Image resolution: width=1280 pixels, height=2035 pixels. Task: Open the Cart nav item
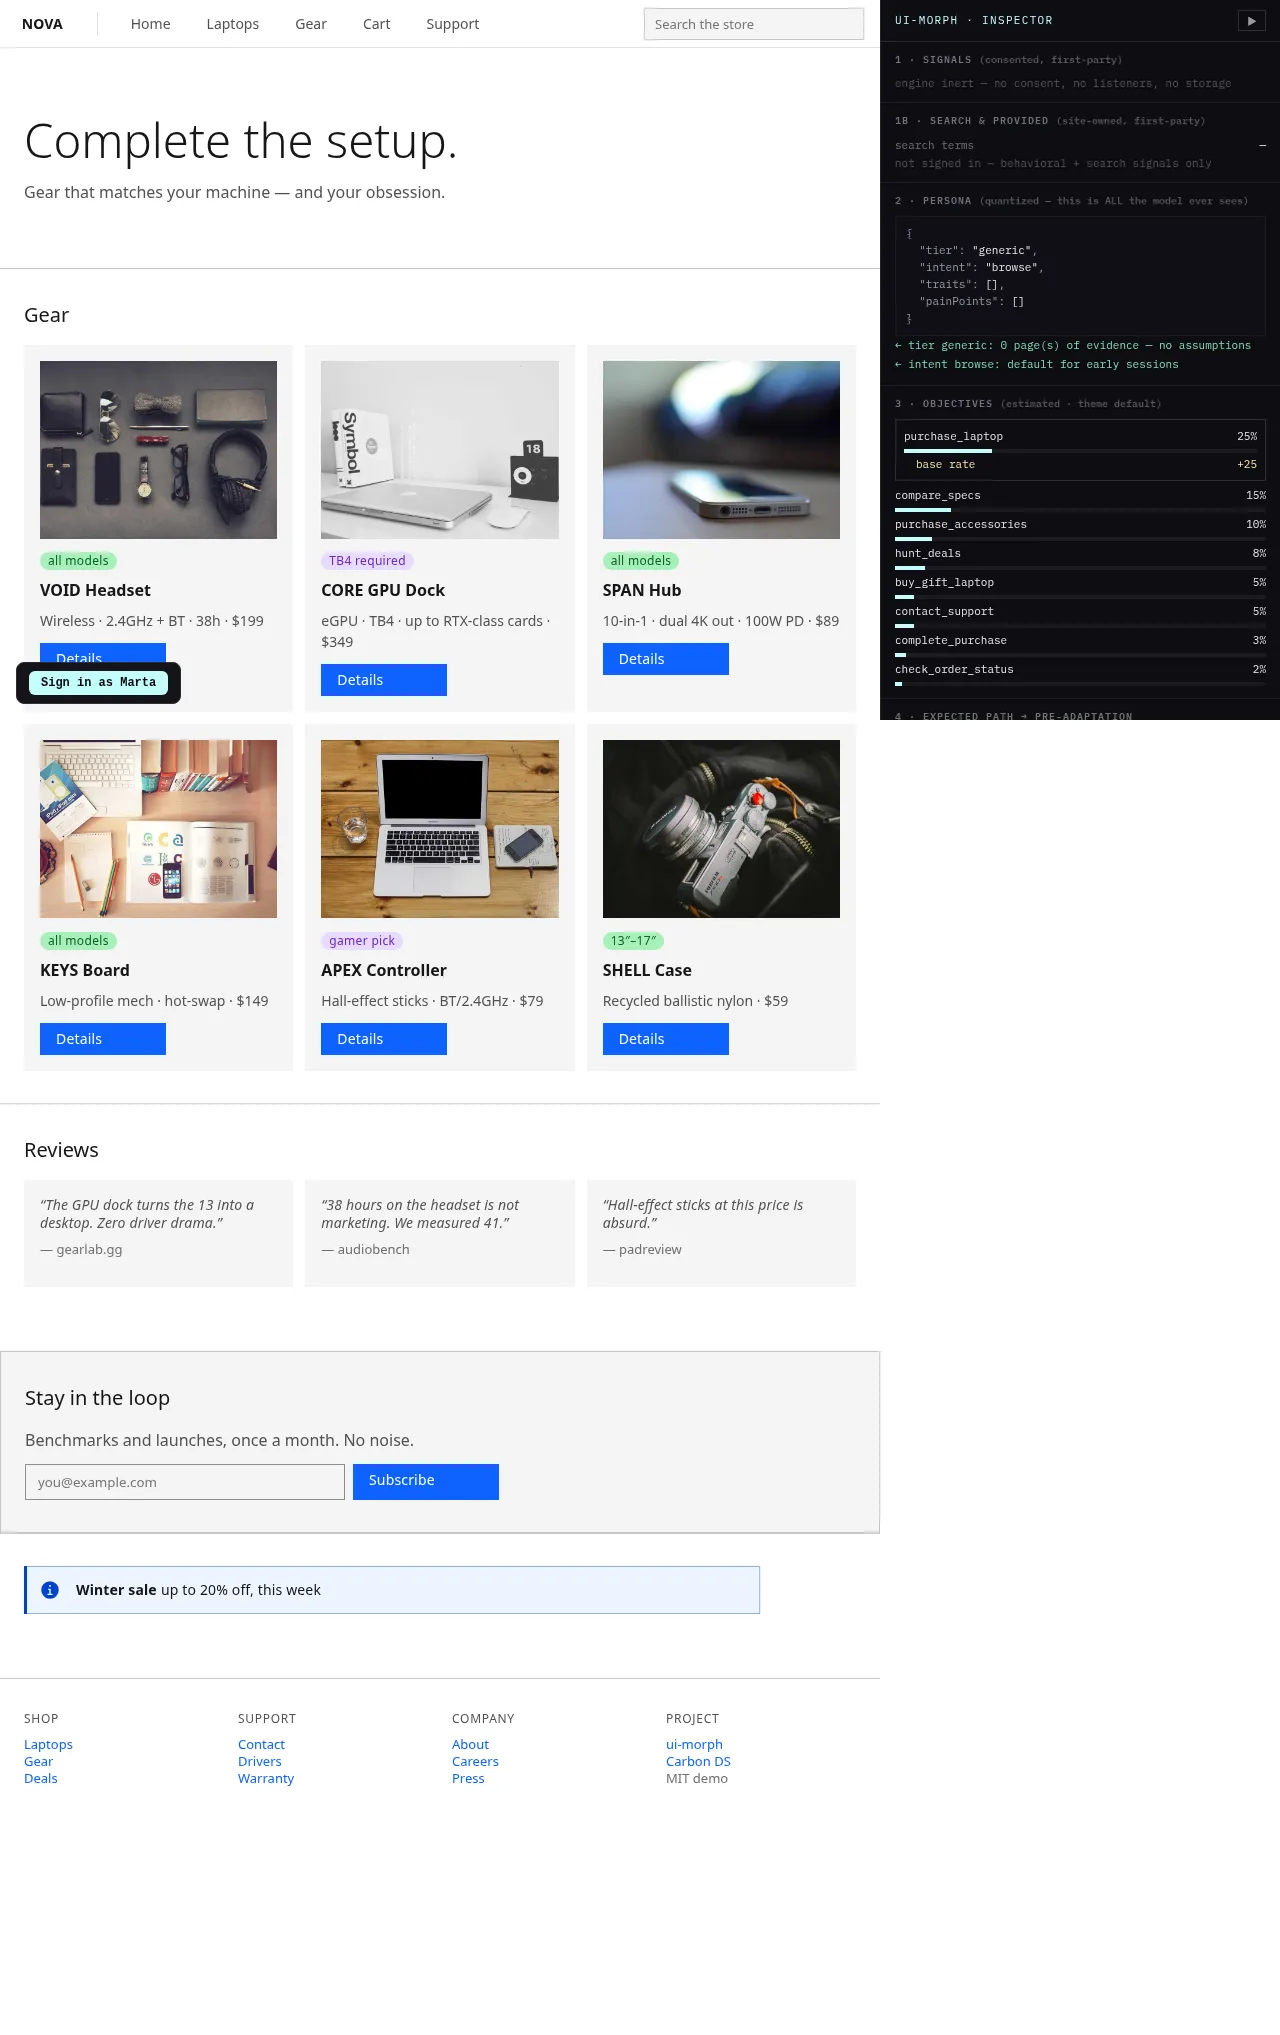click(376, 24)
